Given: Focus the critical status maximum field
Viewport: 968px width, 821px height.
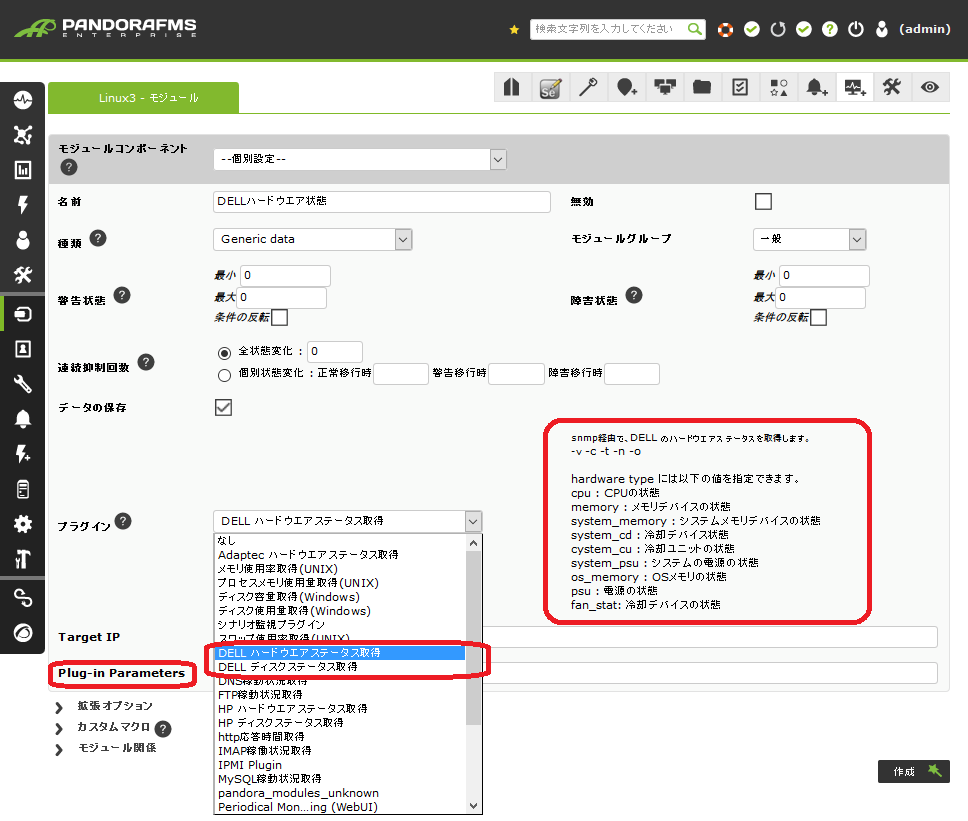Looking at the screenshot, I should [x=821, y=298].
